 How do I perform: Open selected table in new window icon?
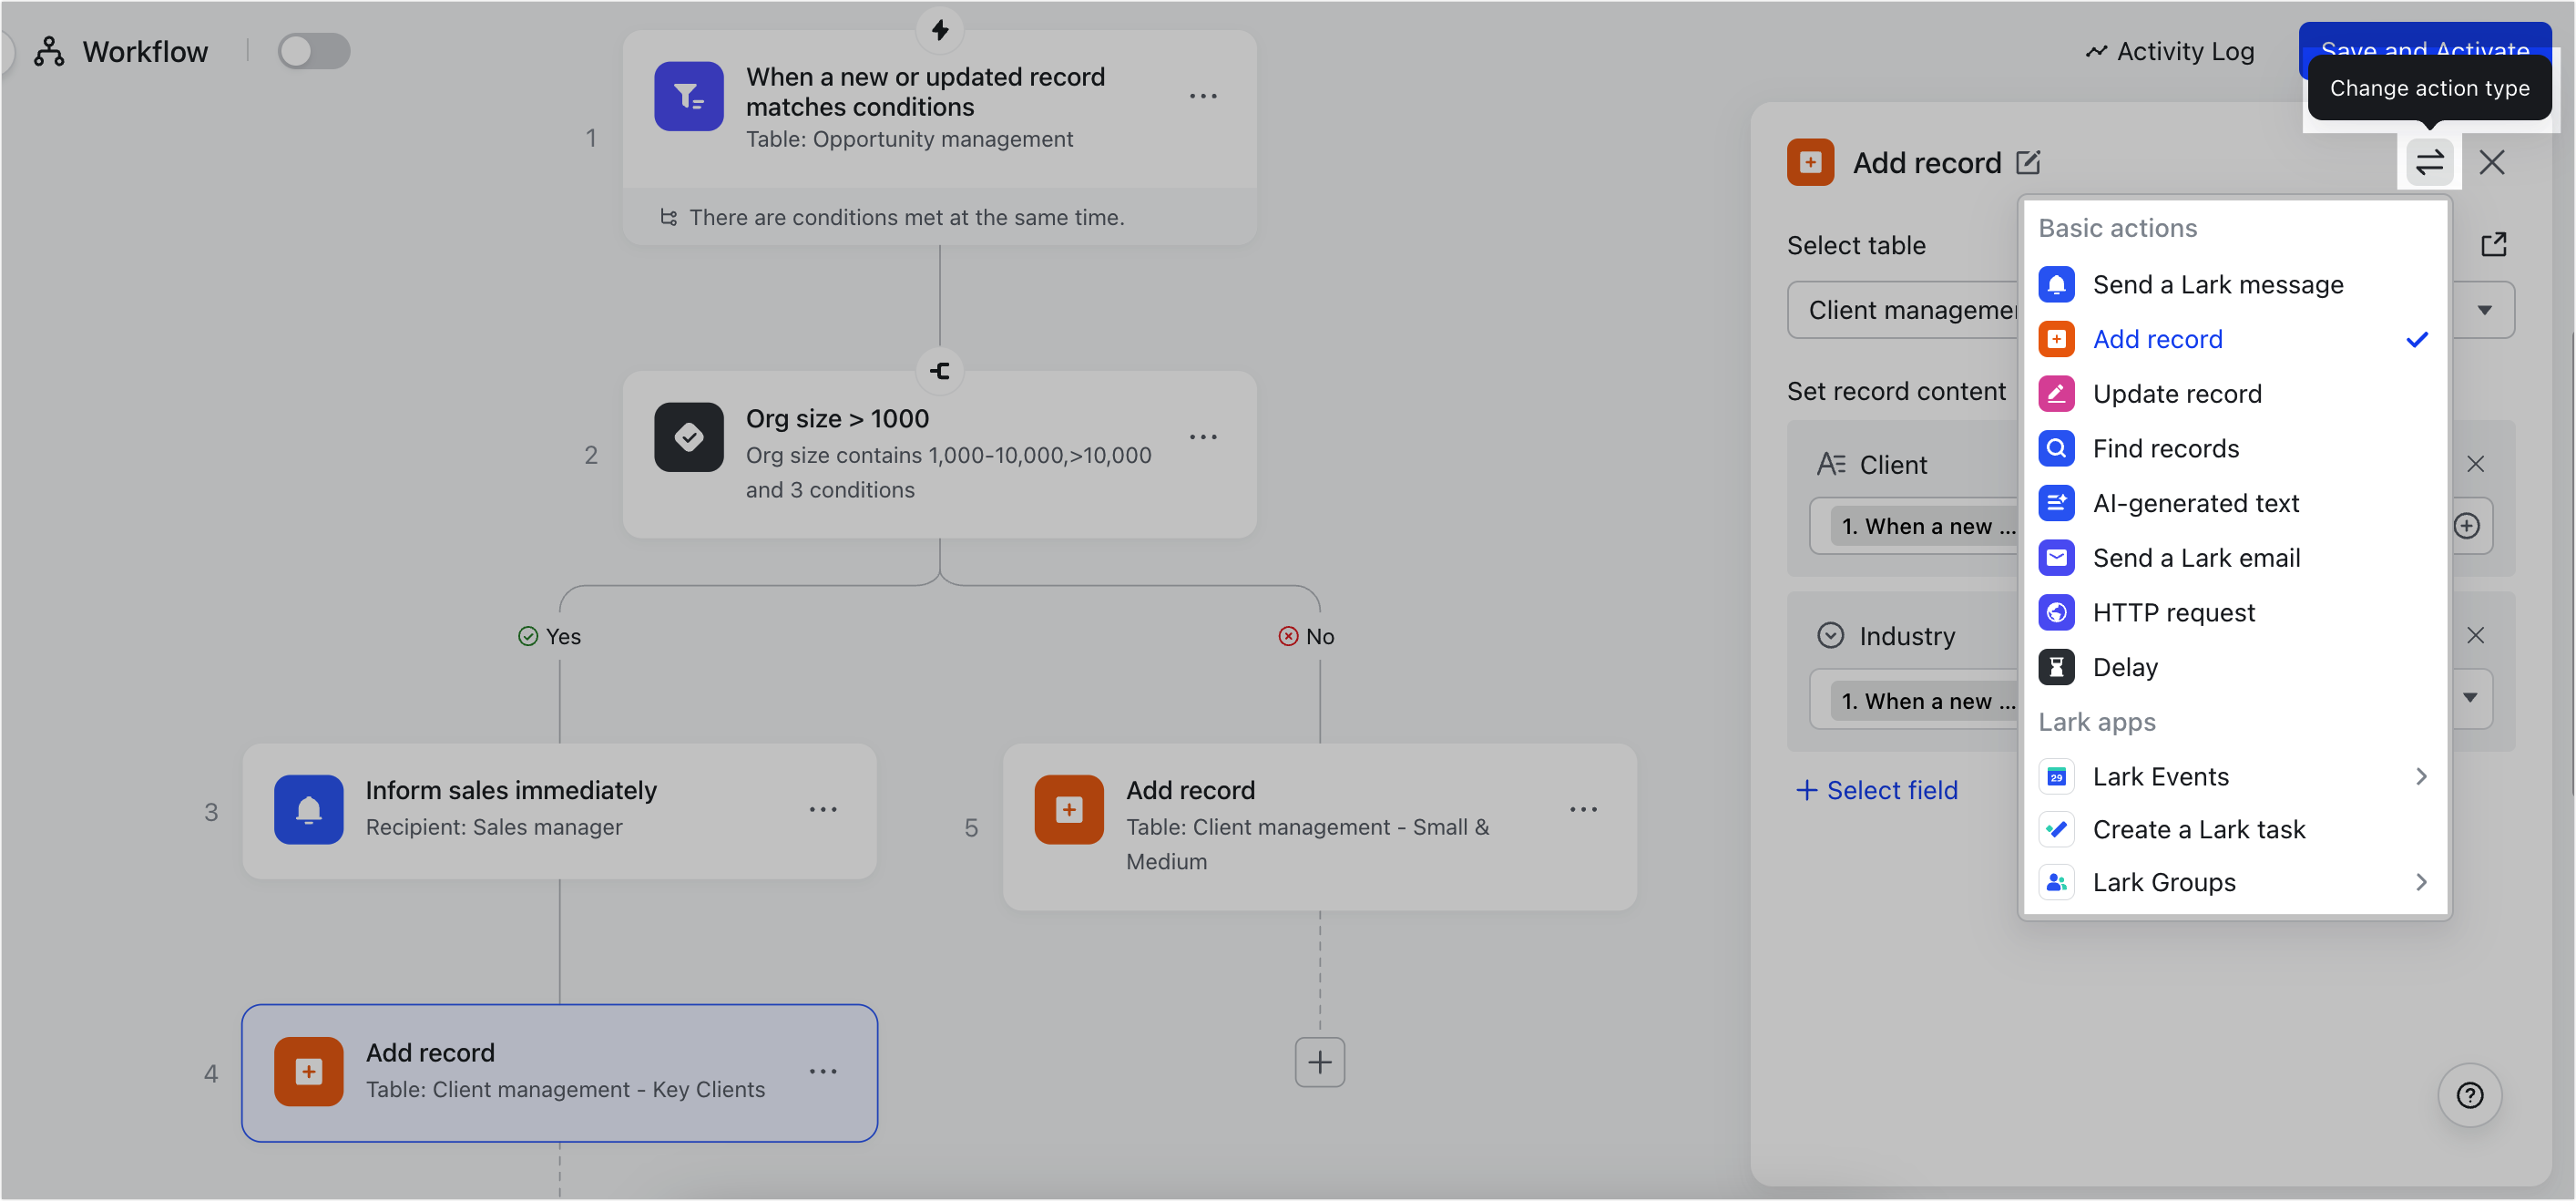coord(2493,245)
